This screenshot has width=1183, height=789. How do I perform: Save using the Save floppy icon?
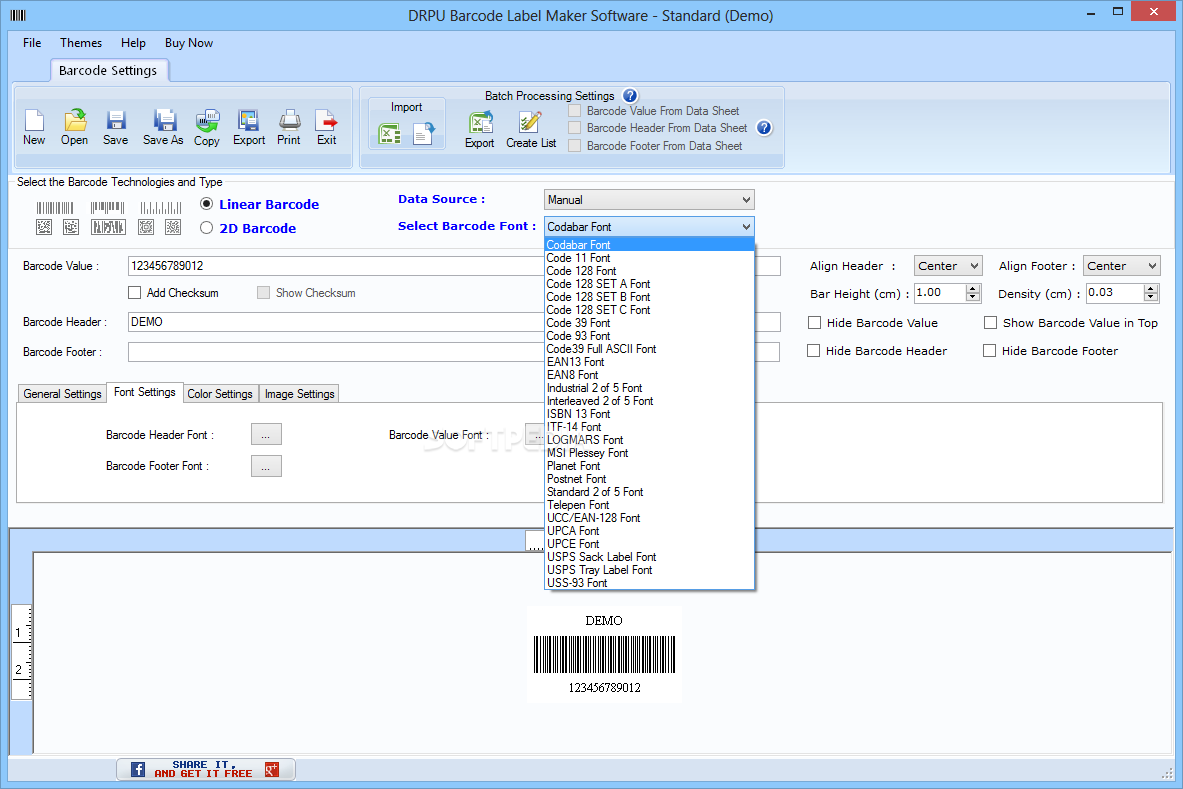point(115,121)
